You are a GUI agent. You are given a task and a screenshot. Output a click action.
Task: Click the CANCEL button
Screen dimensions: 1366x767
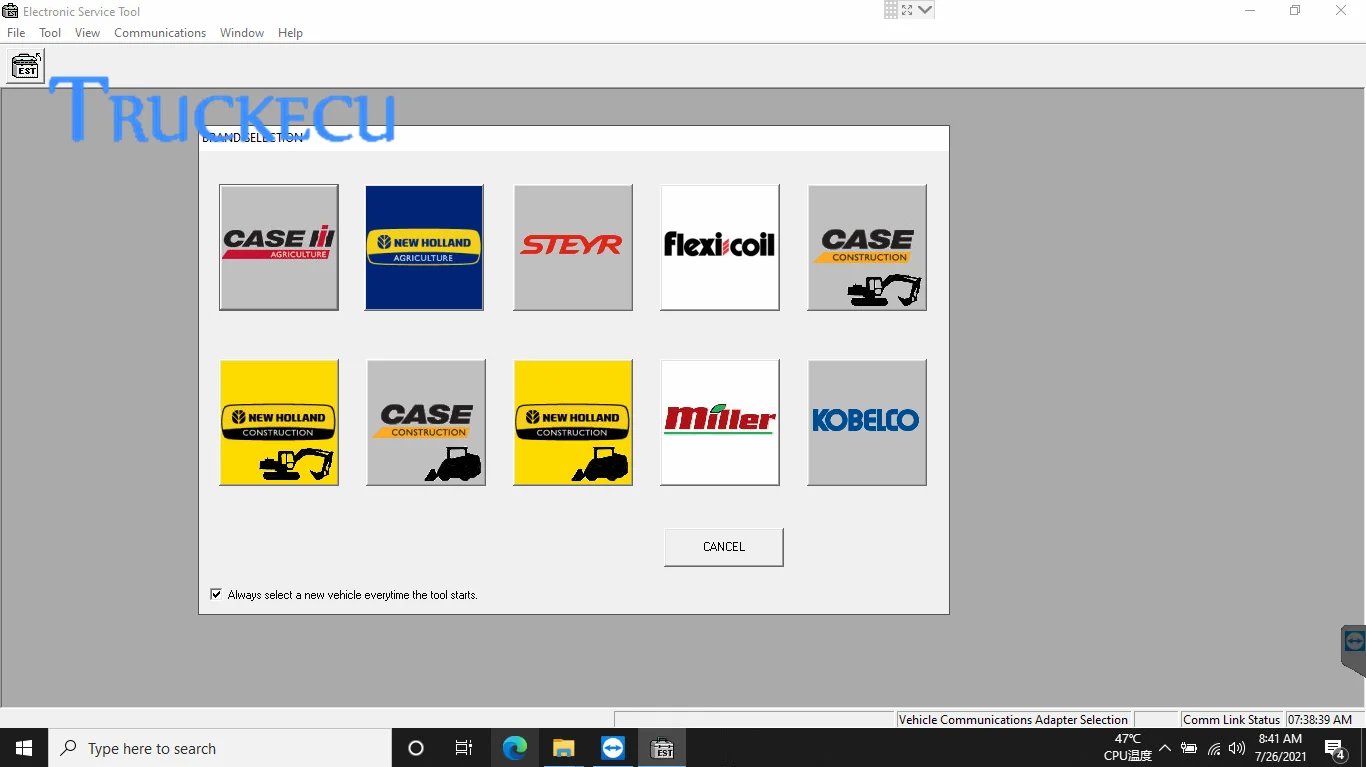pyautogui.click(x=724, y=547)
